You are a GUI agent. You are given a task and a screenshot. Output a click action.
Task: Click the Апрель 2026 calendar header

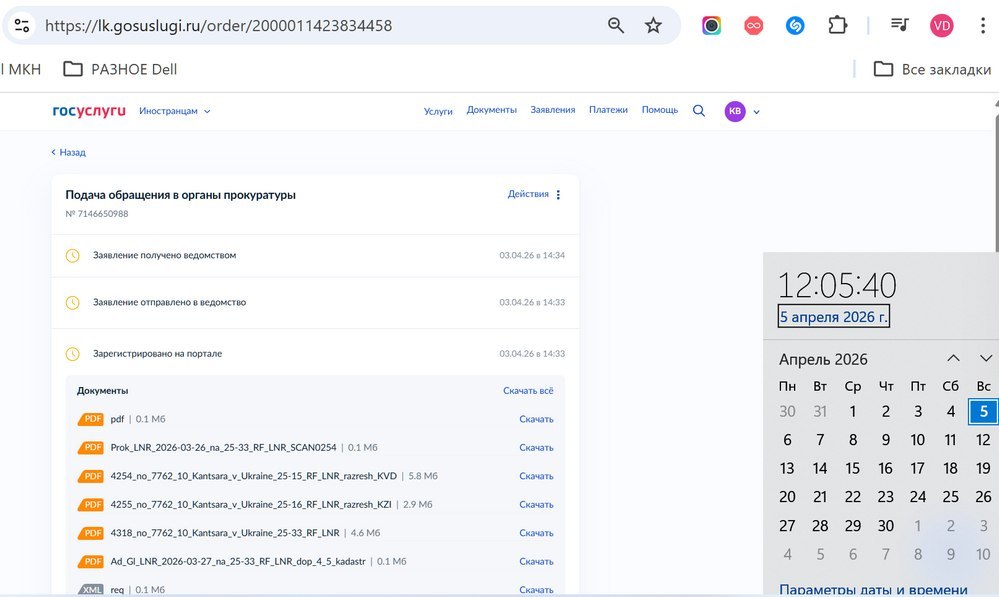[823, 359]
